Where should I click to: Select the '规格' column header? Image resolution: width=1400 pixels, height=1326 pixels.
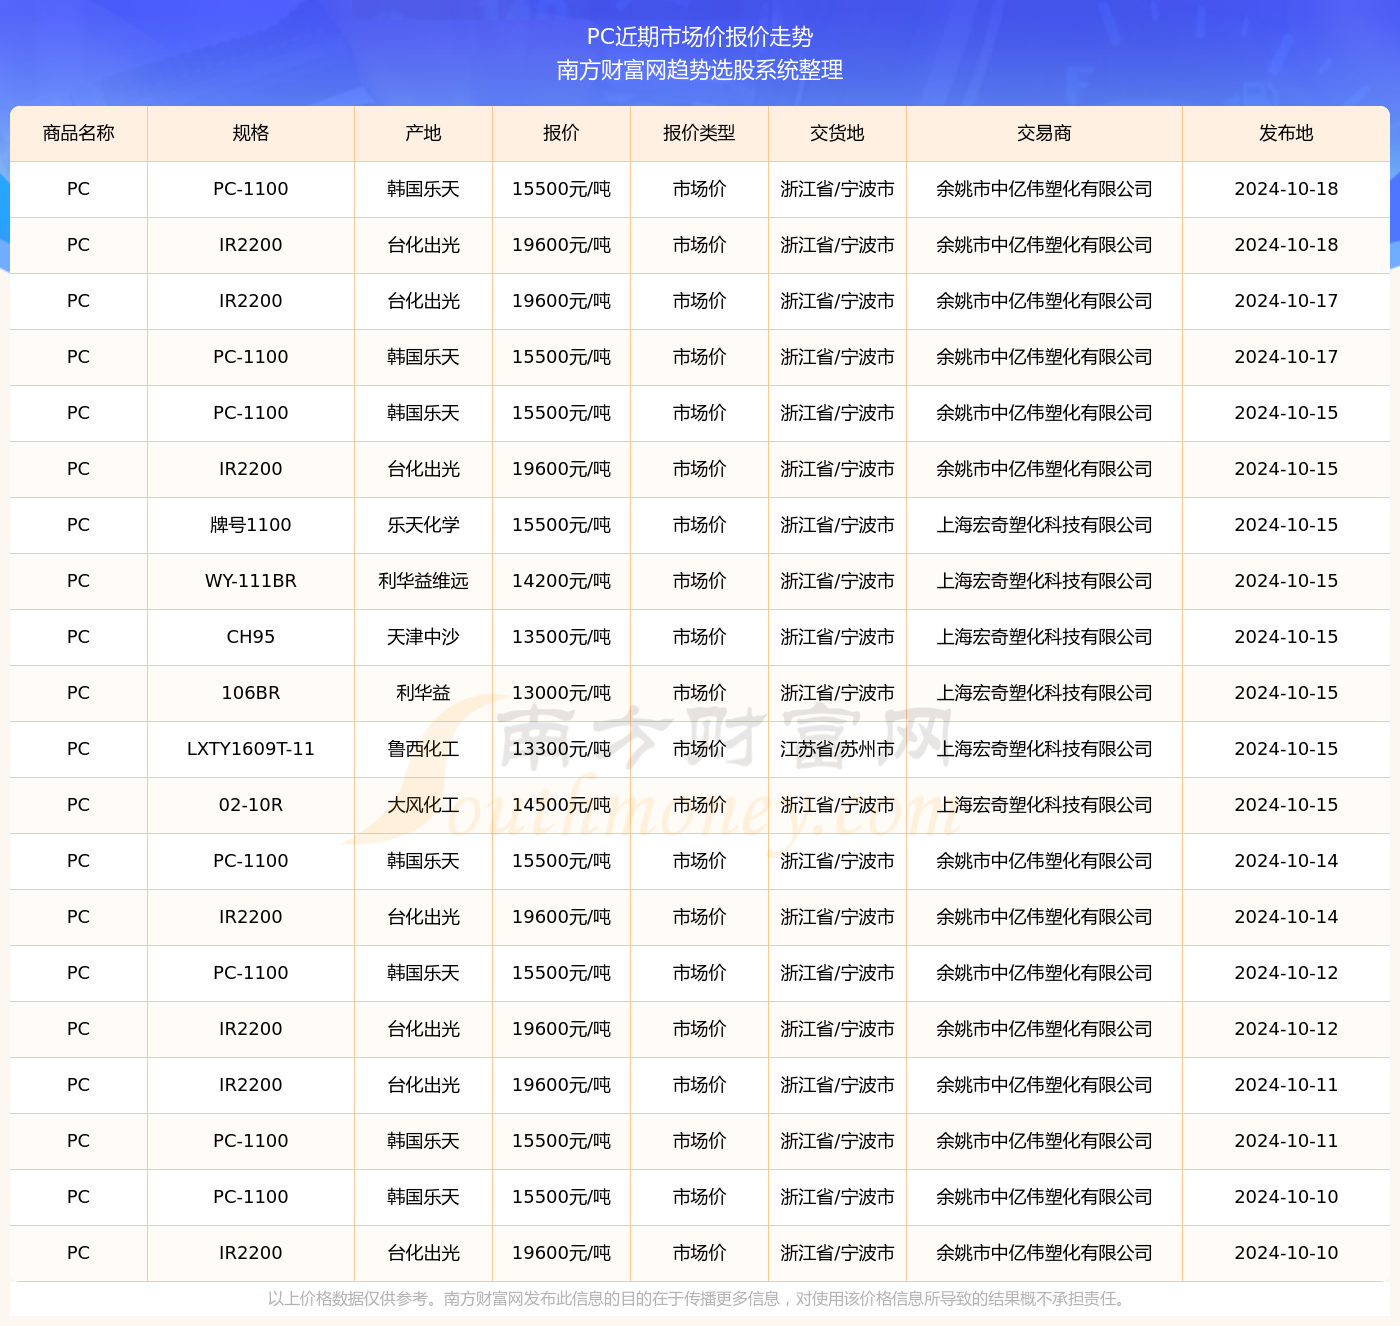click(x=251, y=133)
